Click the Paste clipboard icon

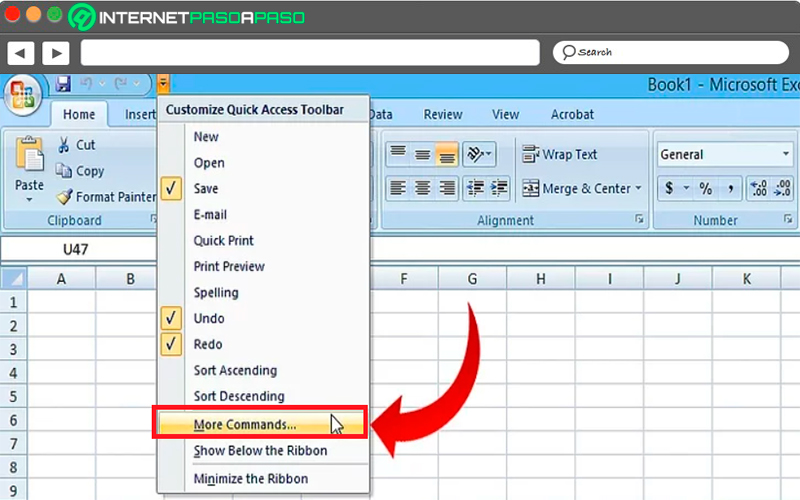click(x=29, y=154)
